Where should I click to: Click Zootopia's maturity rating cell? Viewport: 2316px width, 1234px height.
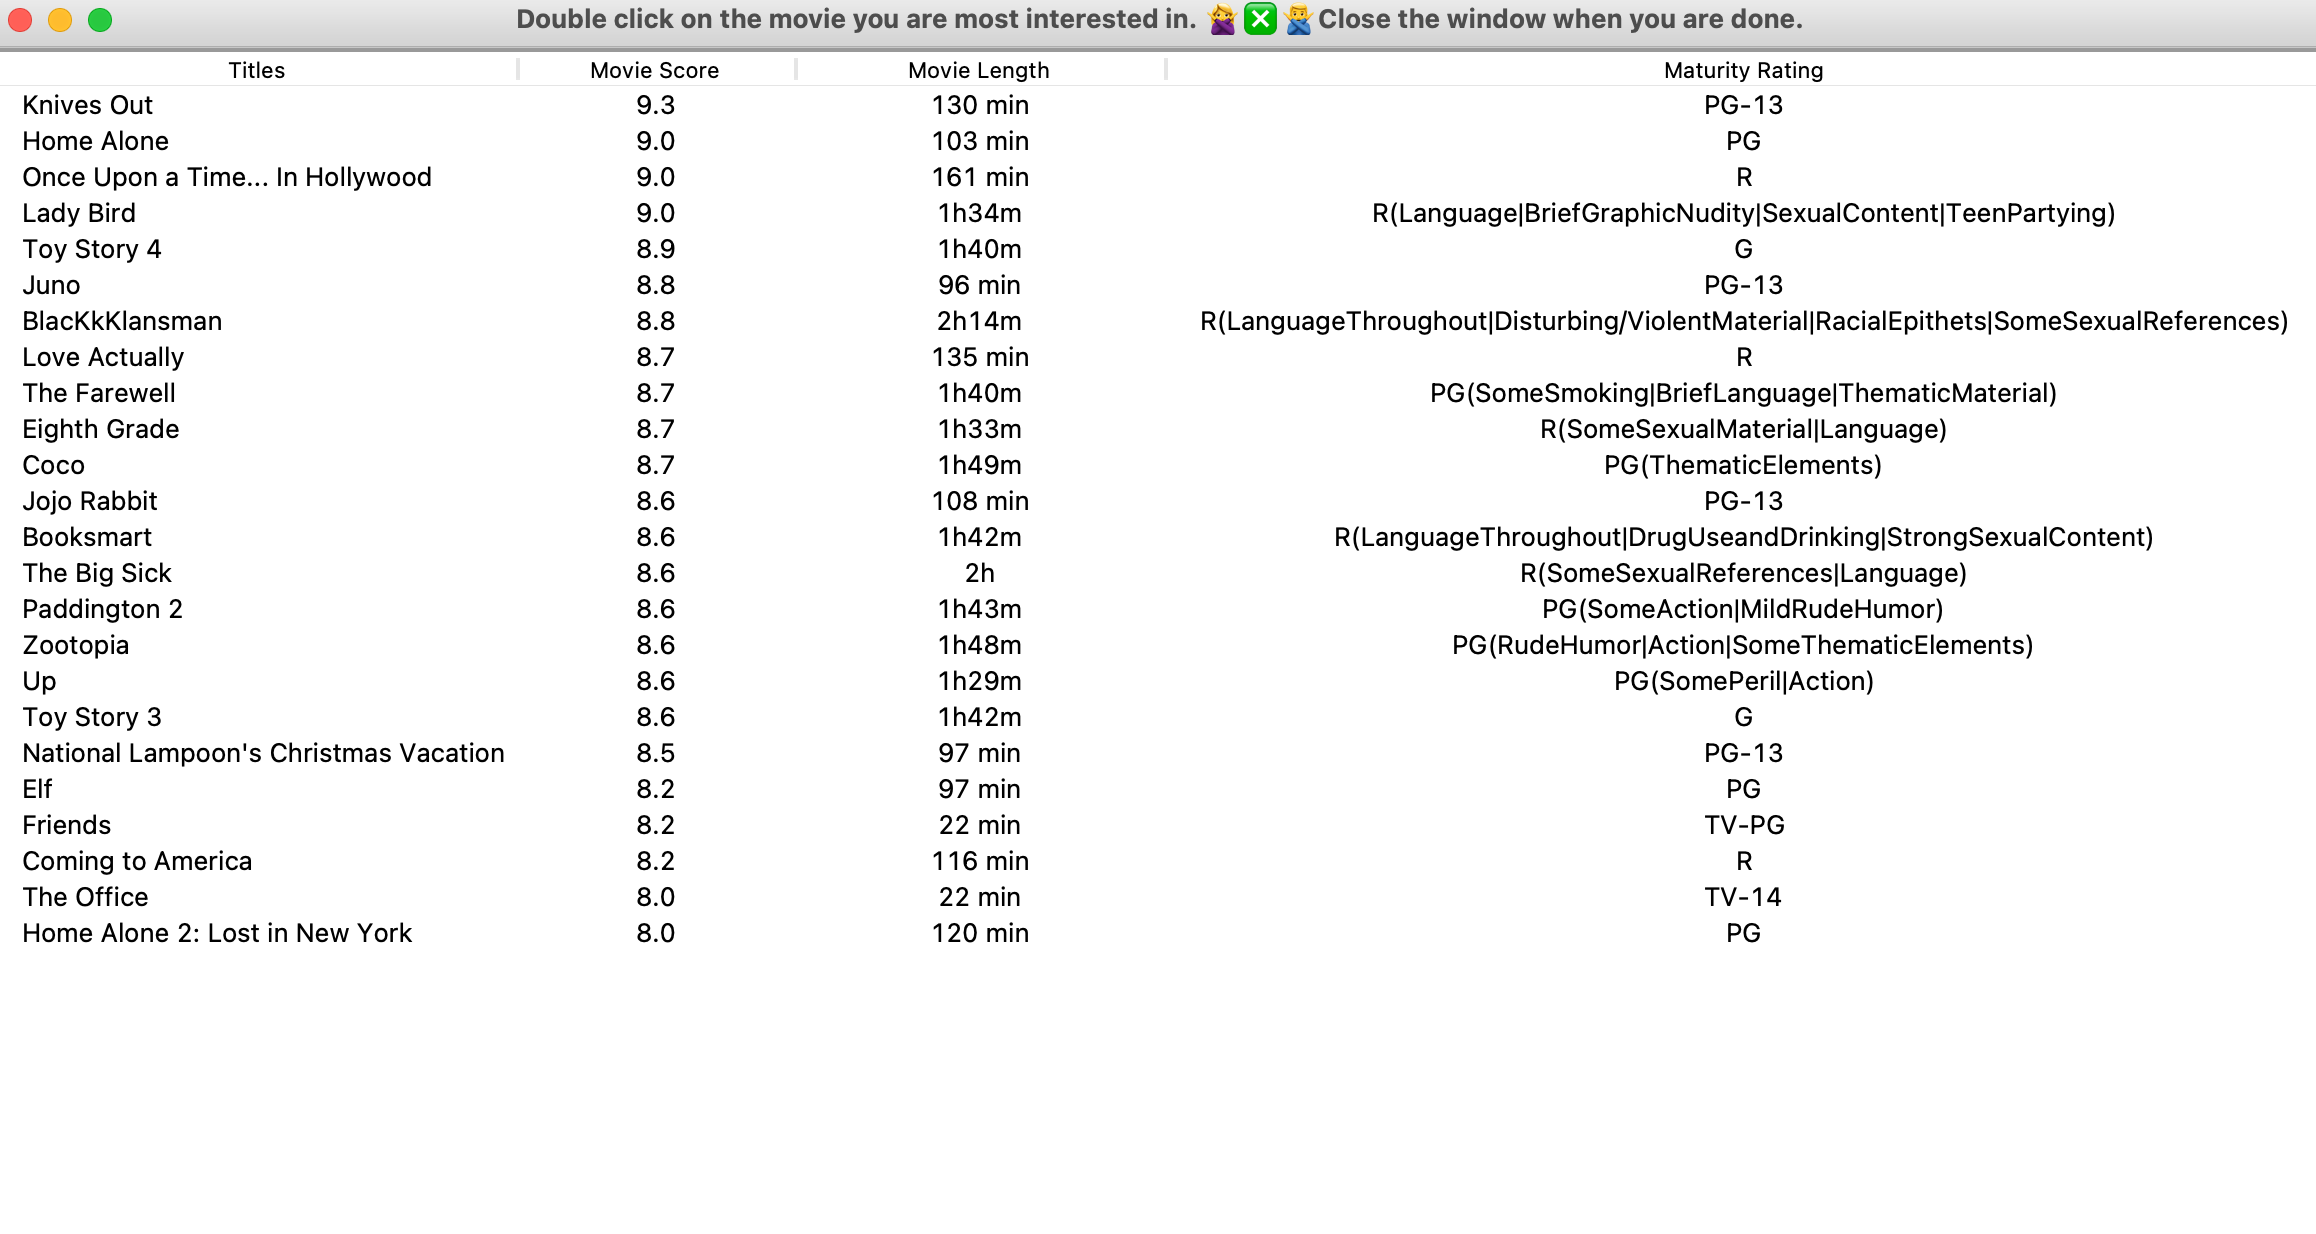1742,645
